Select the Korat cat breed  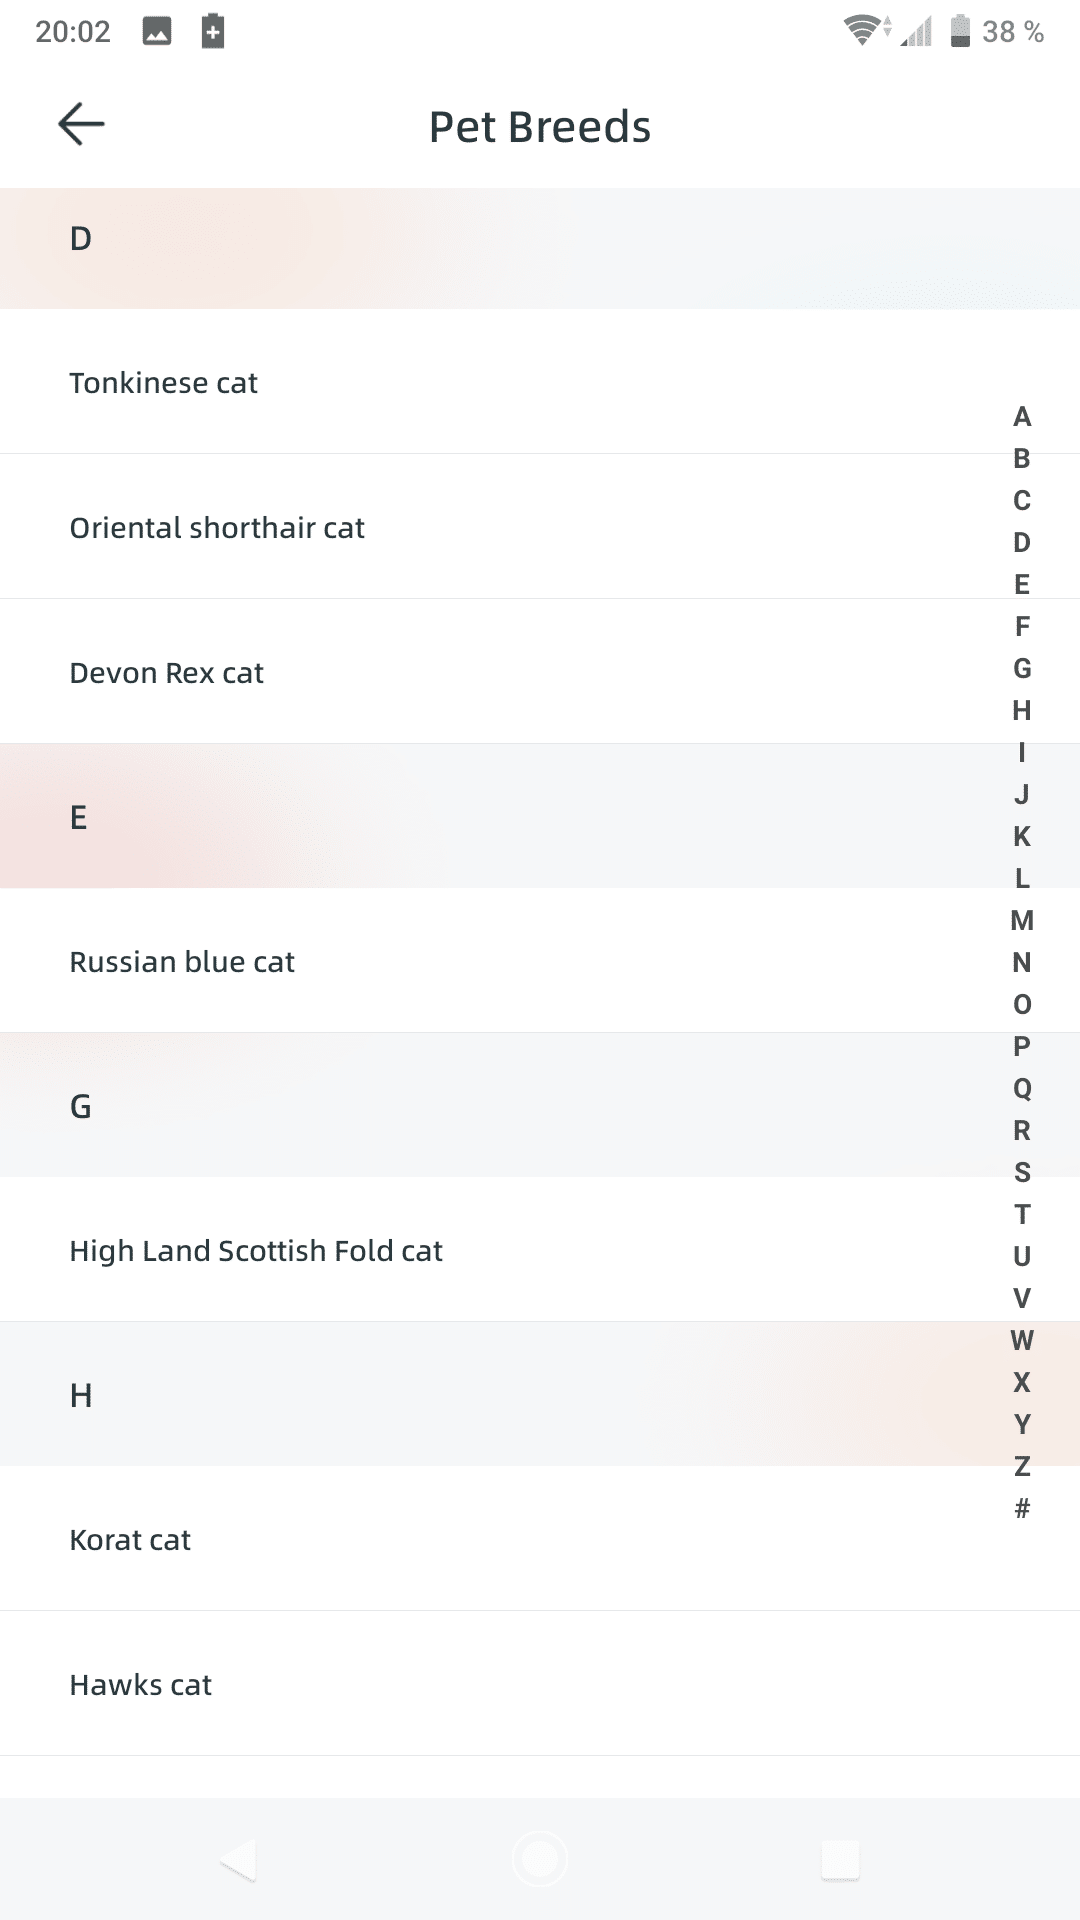130,1540
